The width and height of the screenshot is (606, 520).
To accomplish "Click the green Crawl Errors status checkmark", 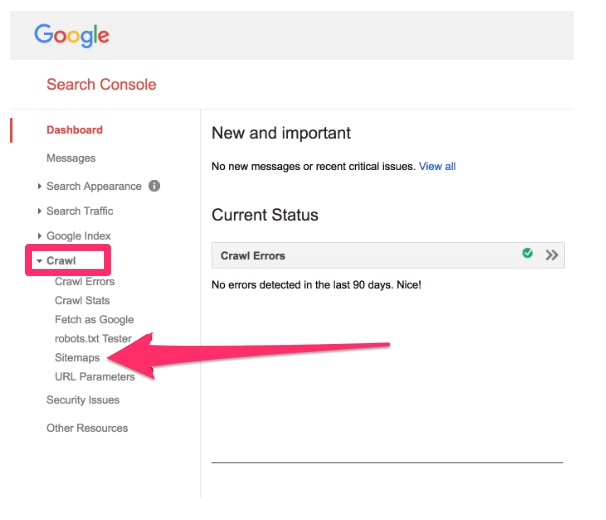I will click(528, 253).
